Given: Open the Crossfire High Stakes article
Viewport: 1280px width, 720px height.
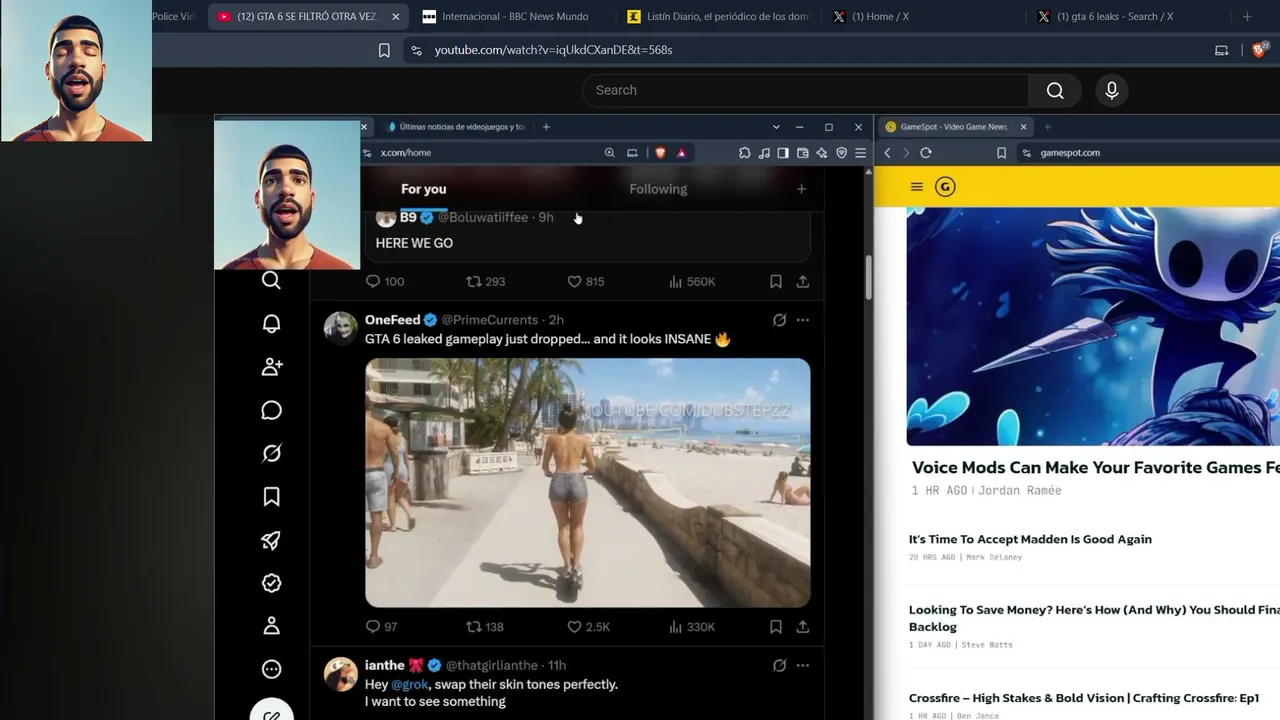Looking at the screenshot, I should point(1084,698).
